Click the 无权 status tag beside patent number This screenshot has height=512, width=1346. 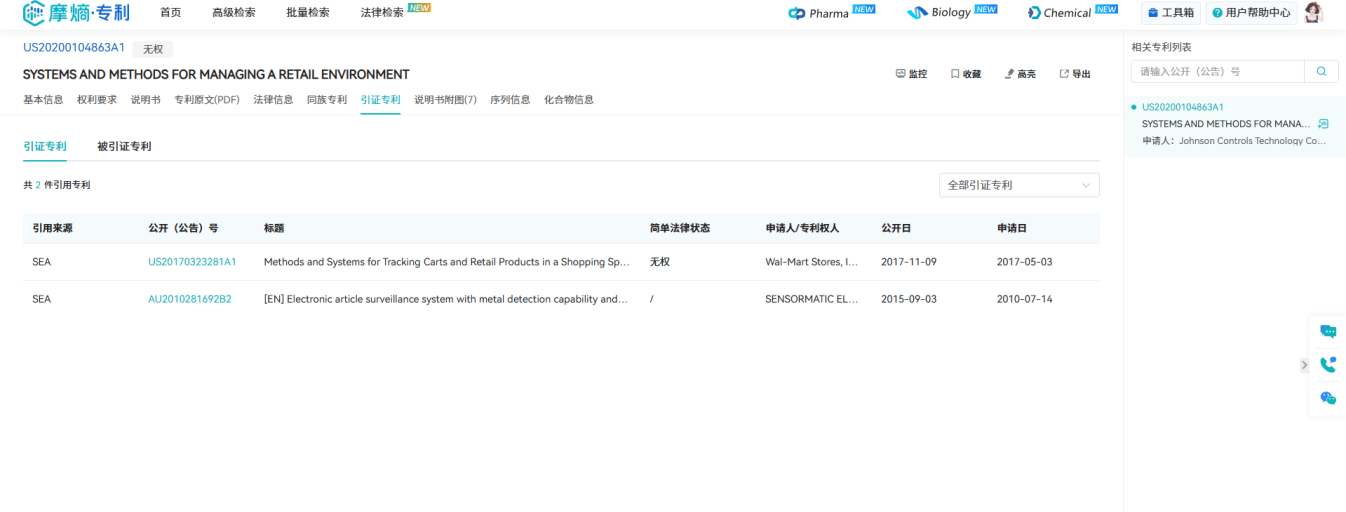tap(153, 49)
